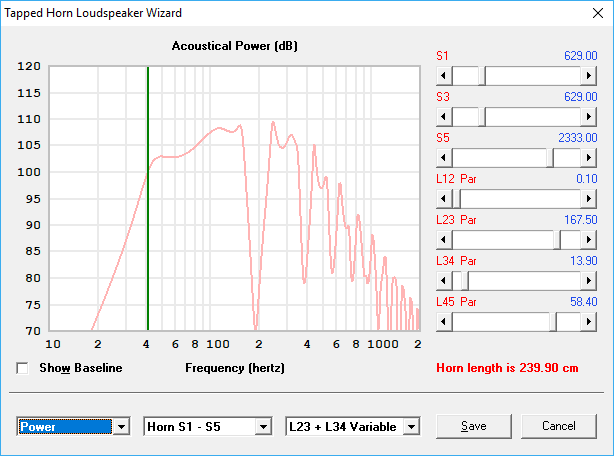Increase L12 Par with right arrow
614x456 pixels.
click(x=589, y=199)
